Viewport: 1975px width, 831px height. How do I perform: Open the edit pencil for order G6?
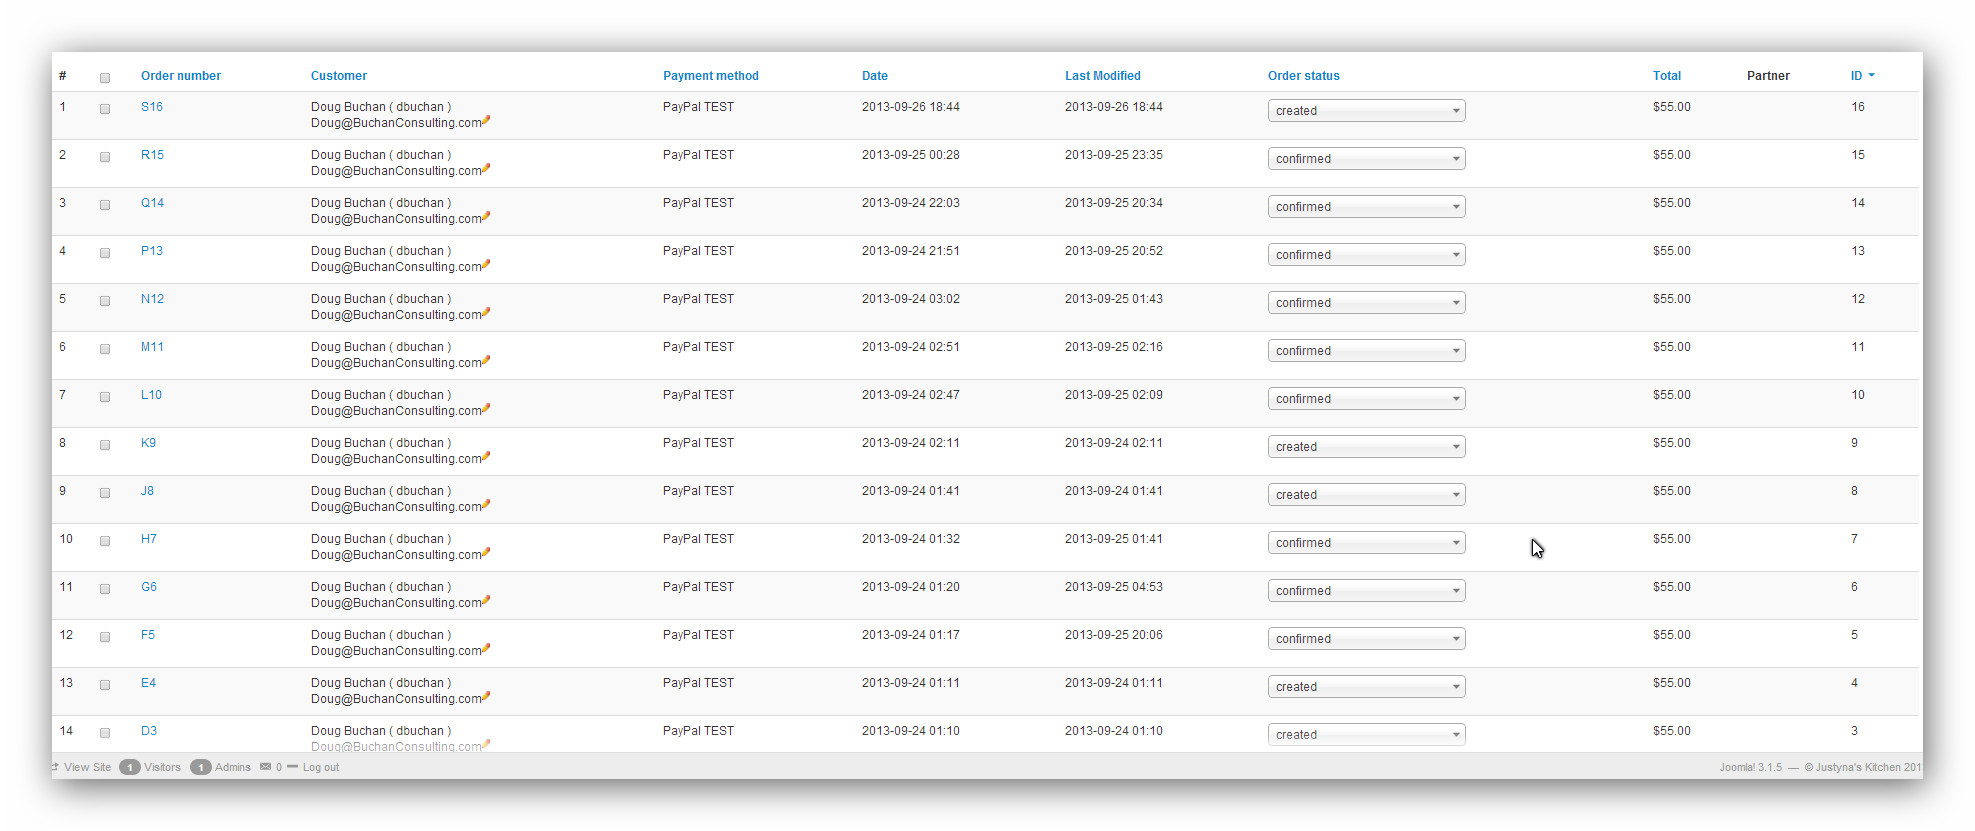click(486, 601)
